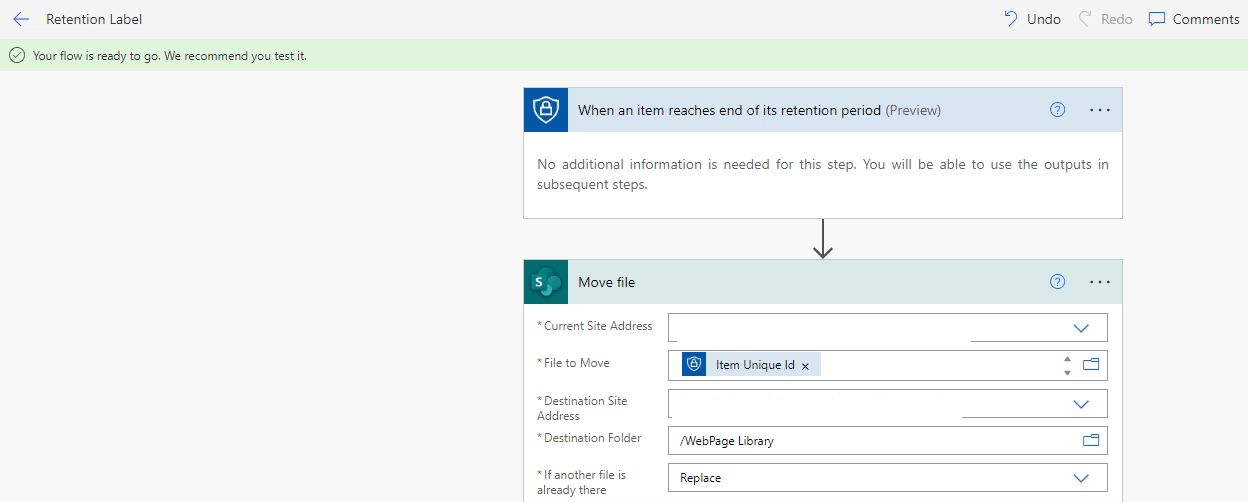Open the Destination Folder picker icon
The width and height of the screenshot is (1248, 502).
1091,441
